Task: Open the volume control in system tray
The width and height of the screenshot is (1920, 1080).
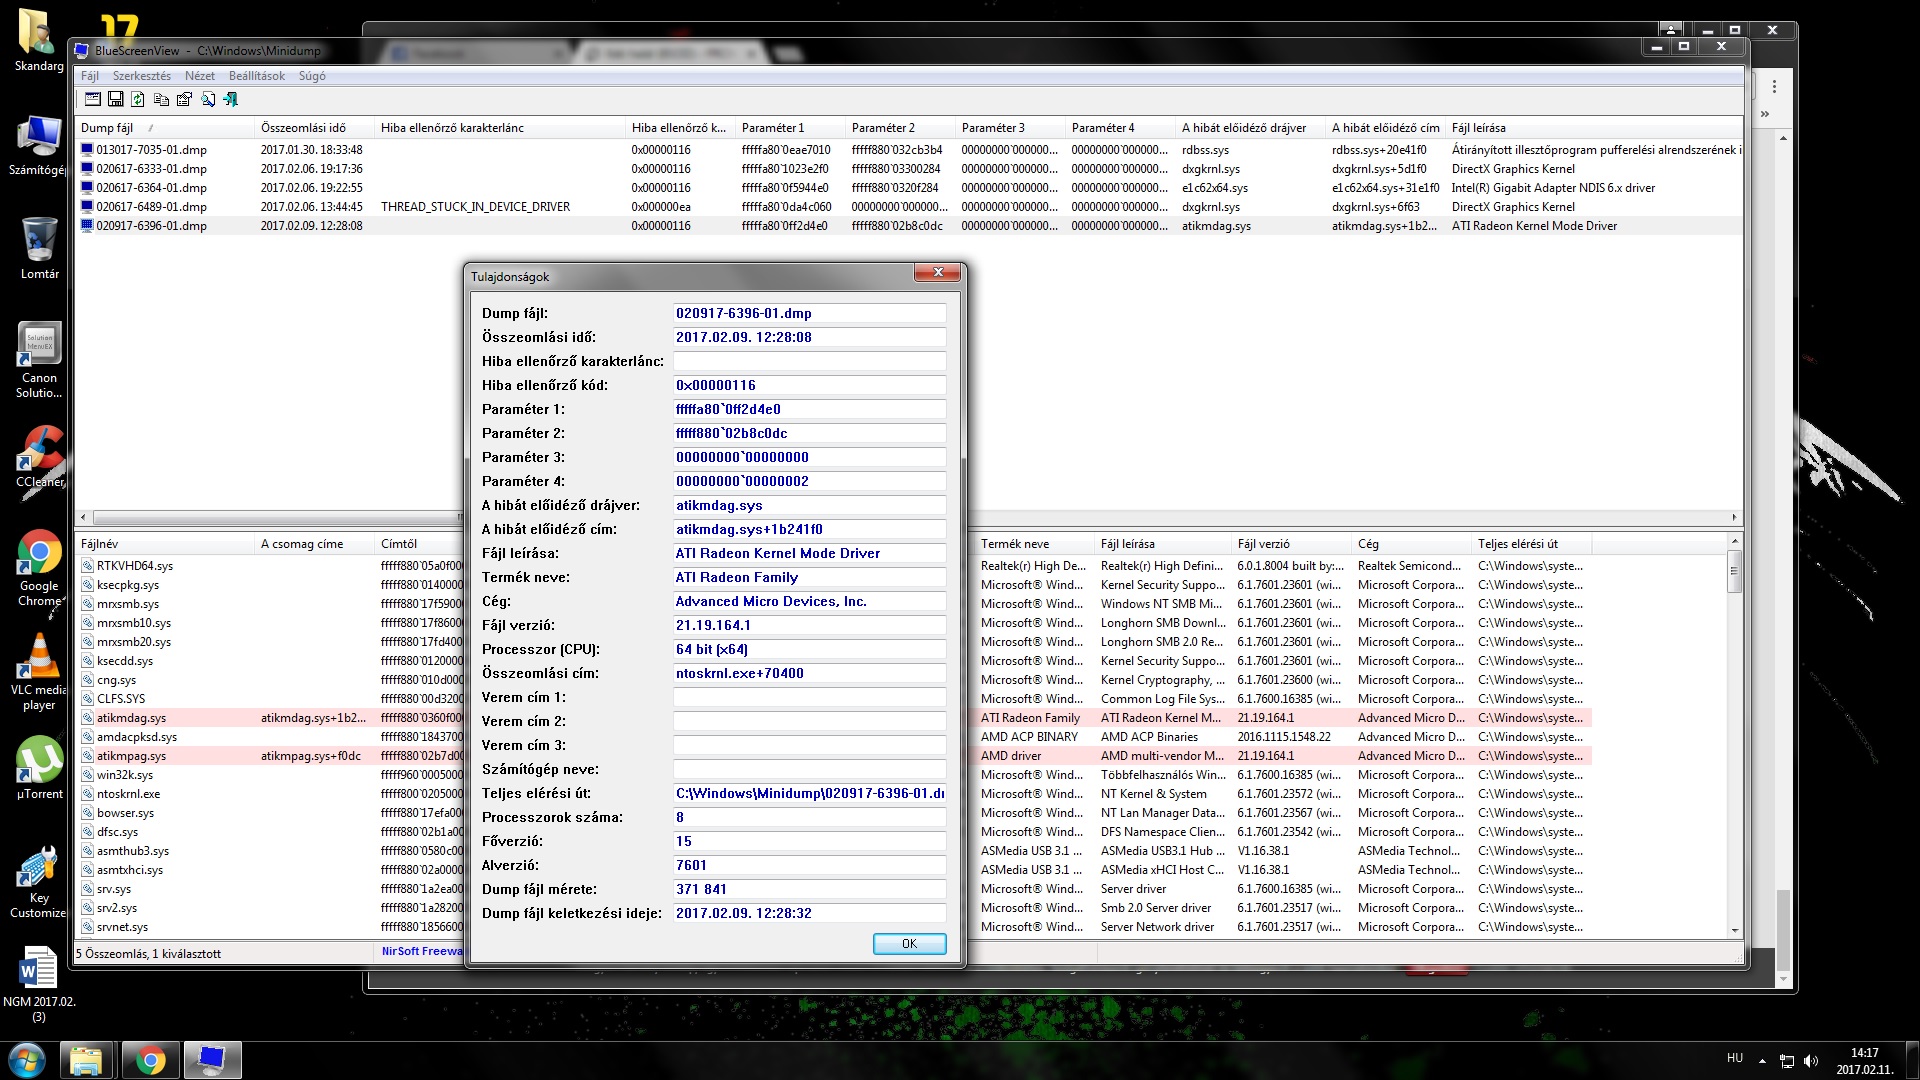Action: [1811, 1060]
